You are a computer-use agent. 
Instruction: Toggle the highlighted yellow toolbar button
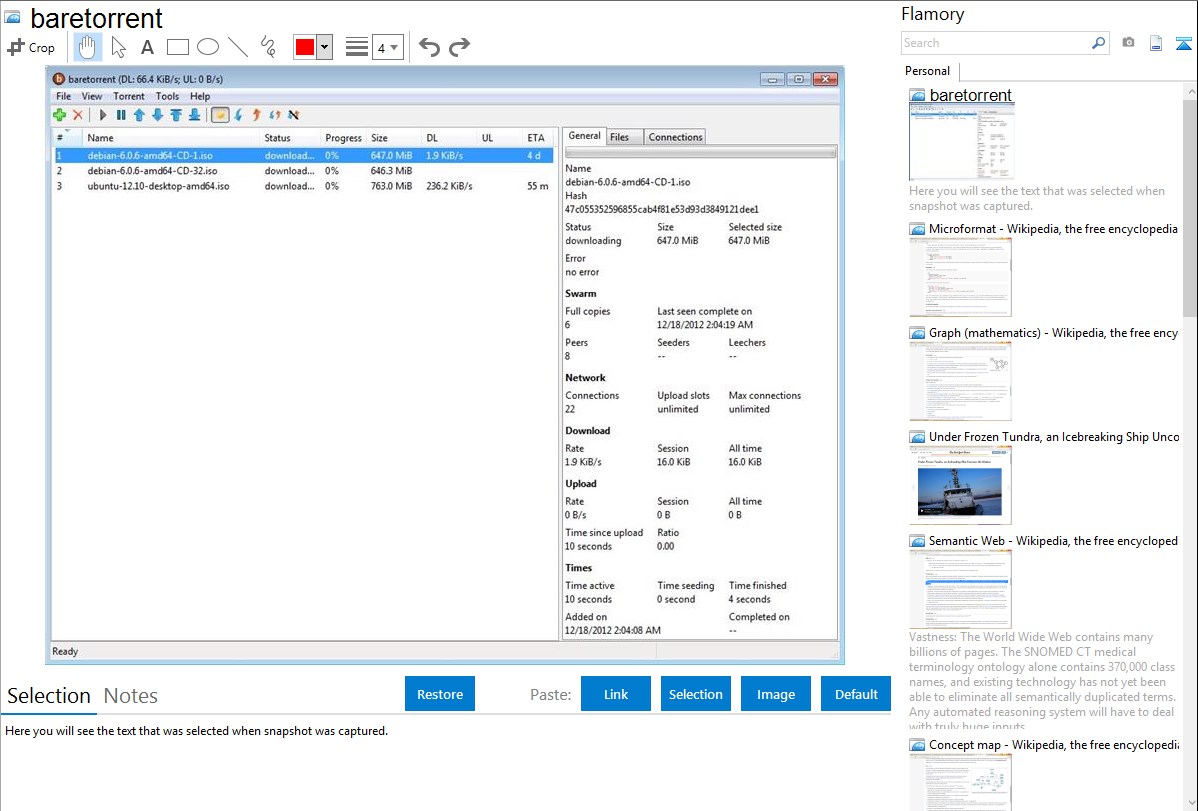pyautogui.click(x=220, y=115)
